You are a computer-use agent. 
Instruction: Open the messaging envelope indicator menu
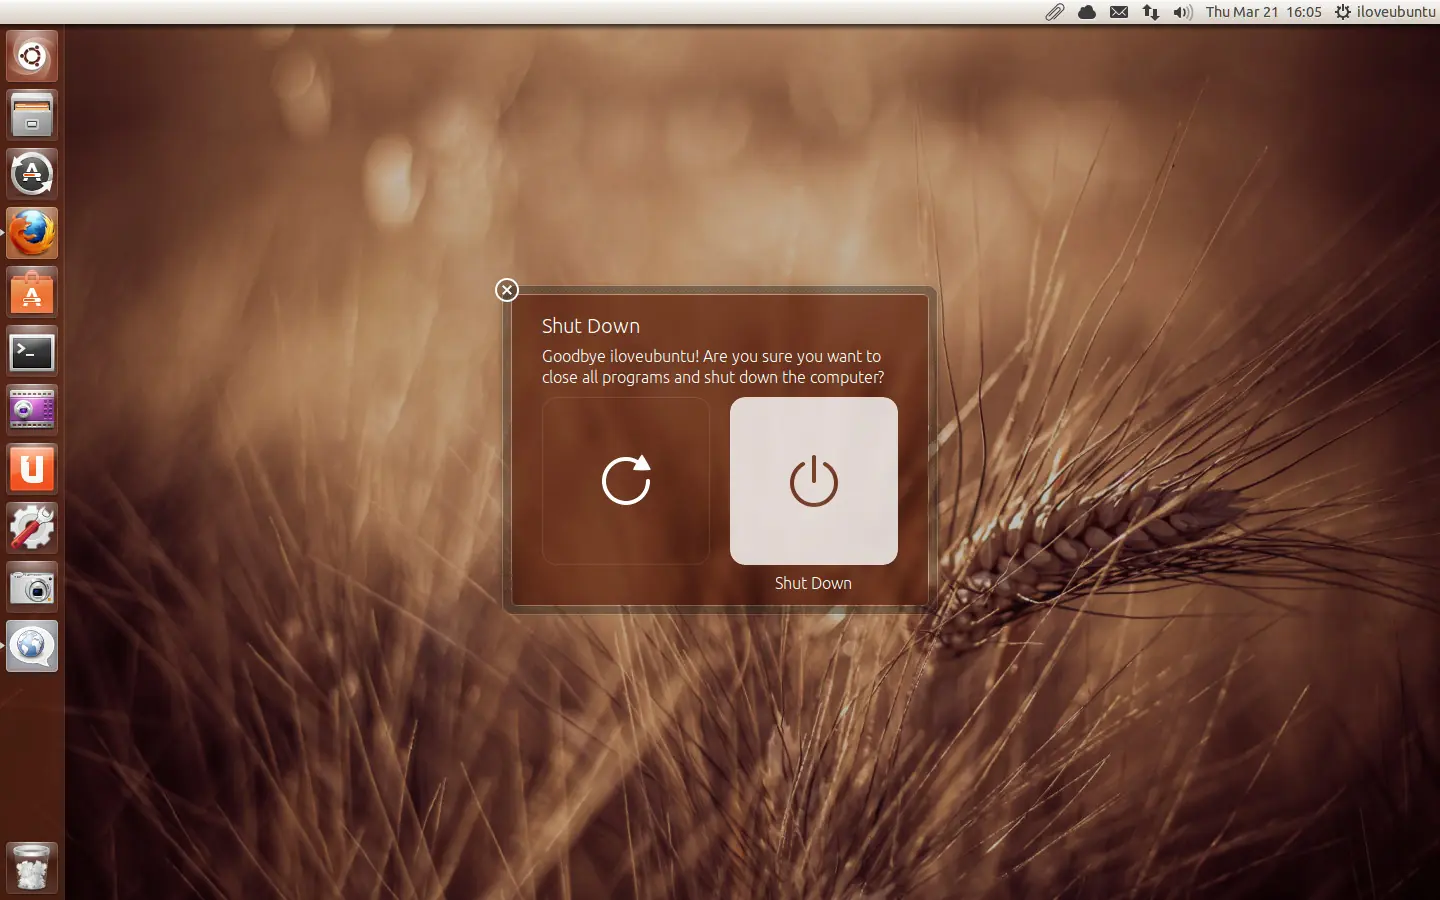pyautogui.click(x=1119, y=12)
